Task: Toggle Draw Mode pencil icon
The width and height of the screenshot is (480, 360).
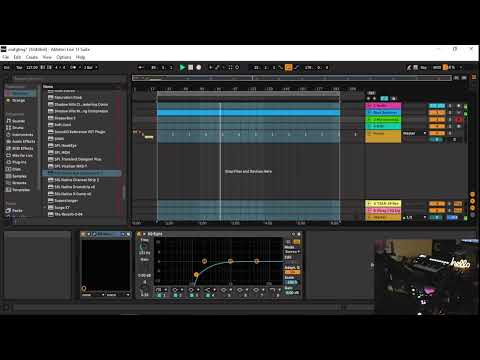Action: 409,67
